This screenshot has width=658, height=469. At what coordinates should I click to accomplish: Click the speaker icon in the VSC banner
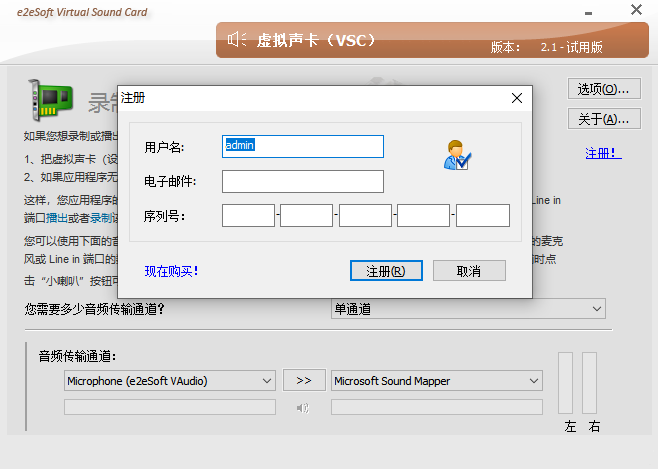pos(237,39)
